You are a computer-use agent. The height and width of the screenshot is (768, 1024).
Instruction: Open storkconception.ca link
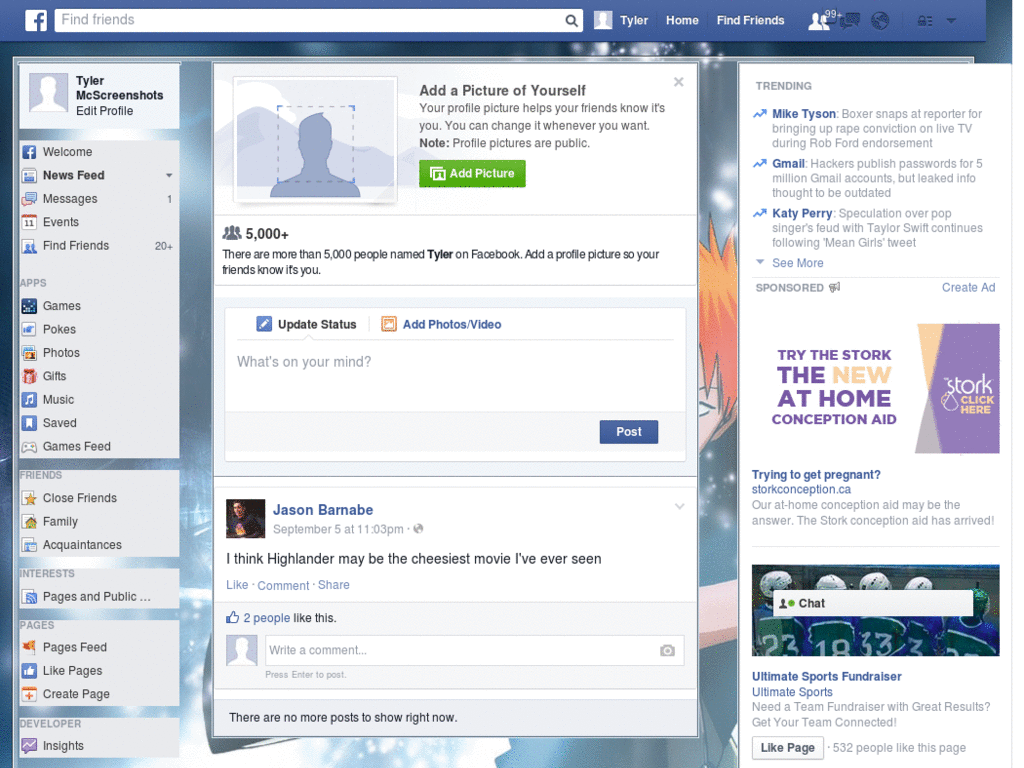click(x=801, y=490)
